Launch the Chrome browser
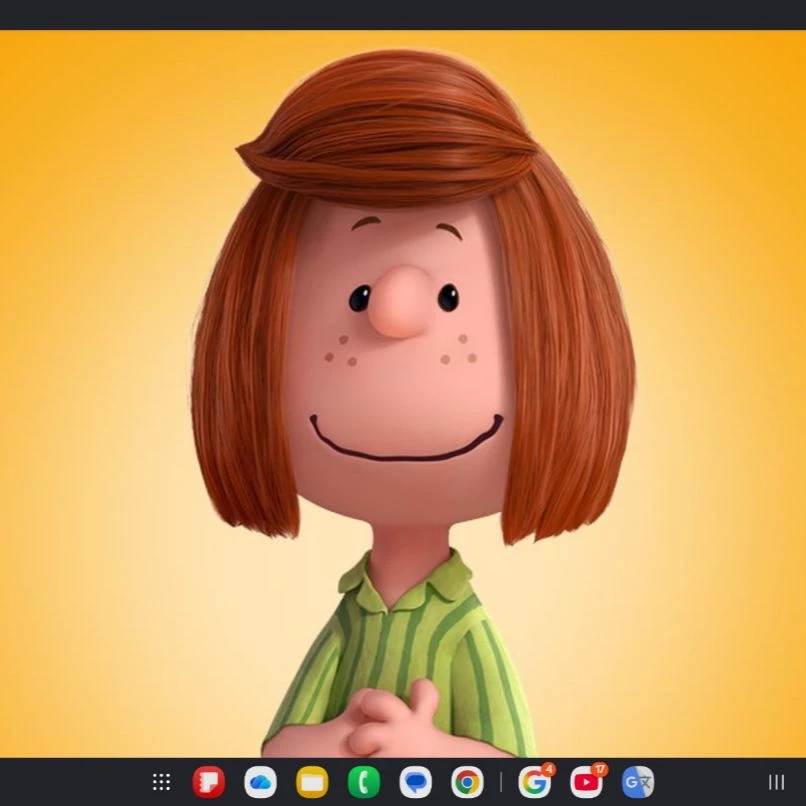Image resolution: width=806 pixels, height=806 pixels. [467, 782]
